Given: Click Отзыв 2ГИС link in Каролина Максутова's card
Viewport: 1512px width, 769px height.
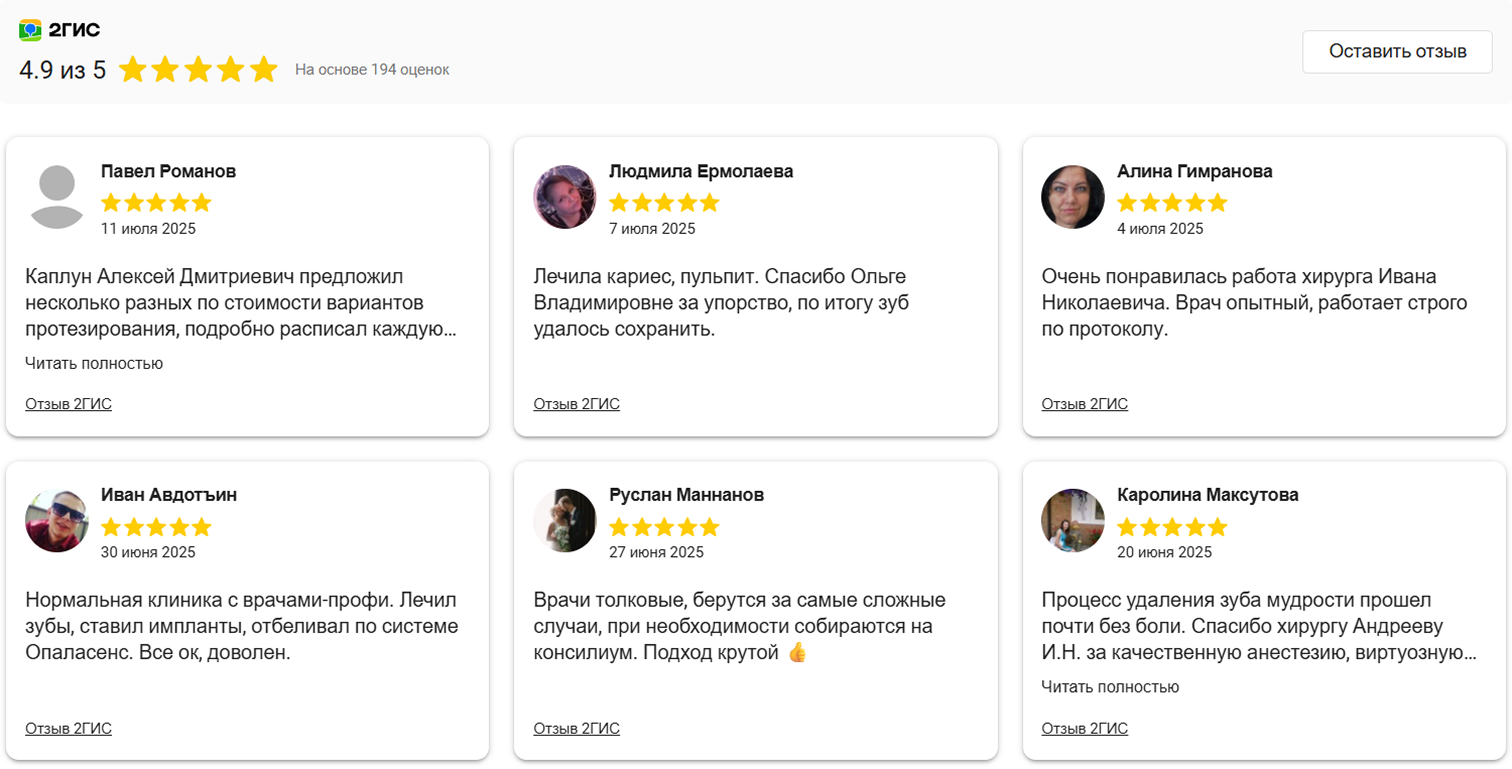Looking at the screenshot, I should pyautogui.click(x=1084, y=728).
